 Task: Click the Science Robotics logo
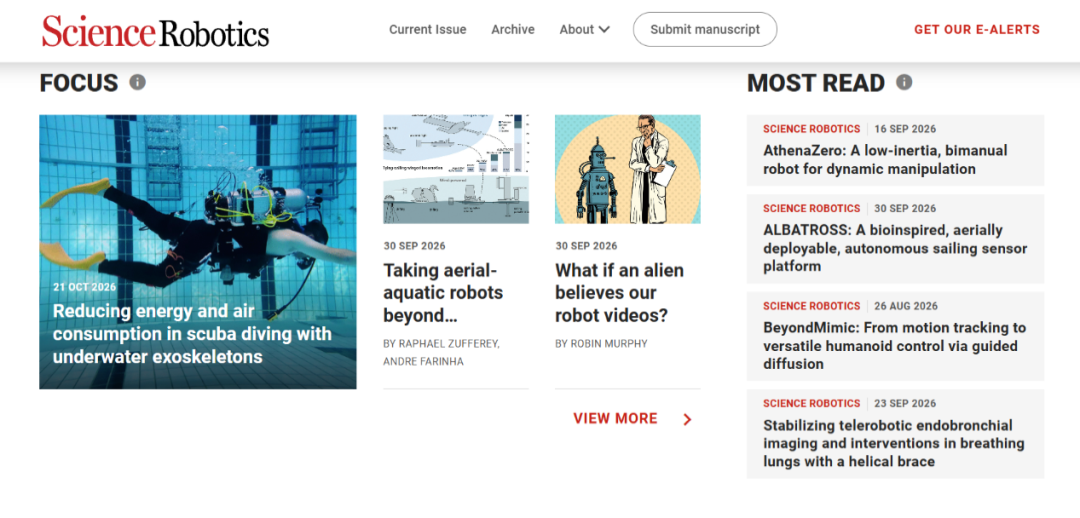click(x=156, y=31)
